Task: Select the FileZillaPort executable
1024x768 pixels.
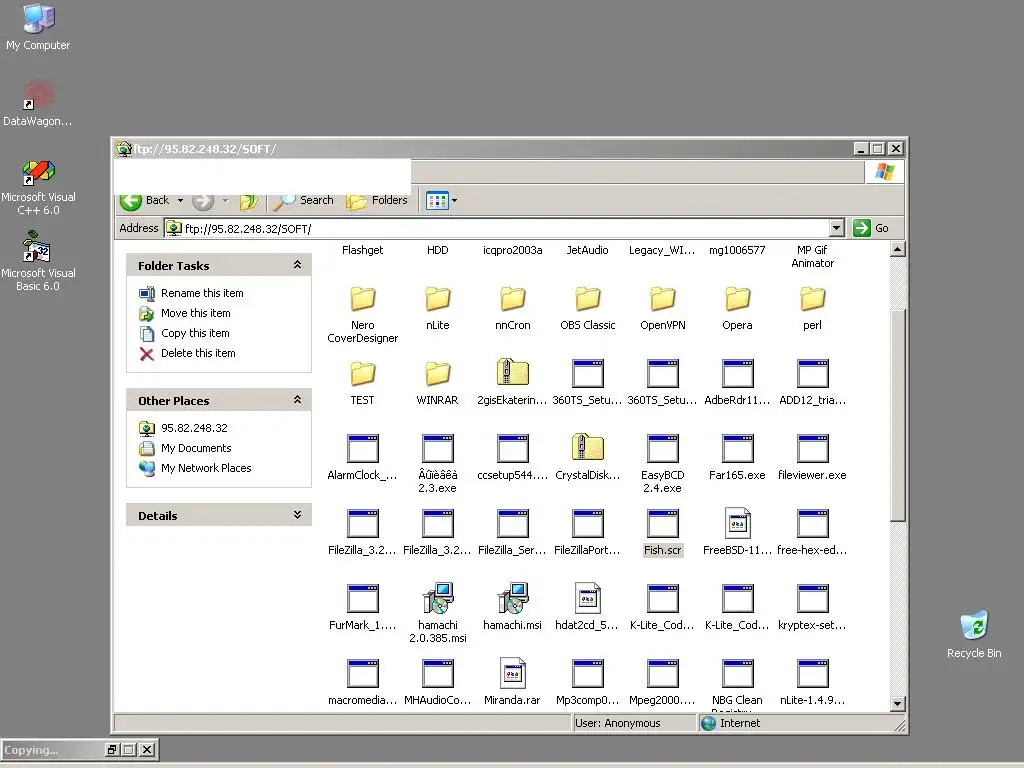Action: coord(588,533)
